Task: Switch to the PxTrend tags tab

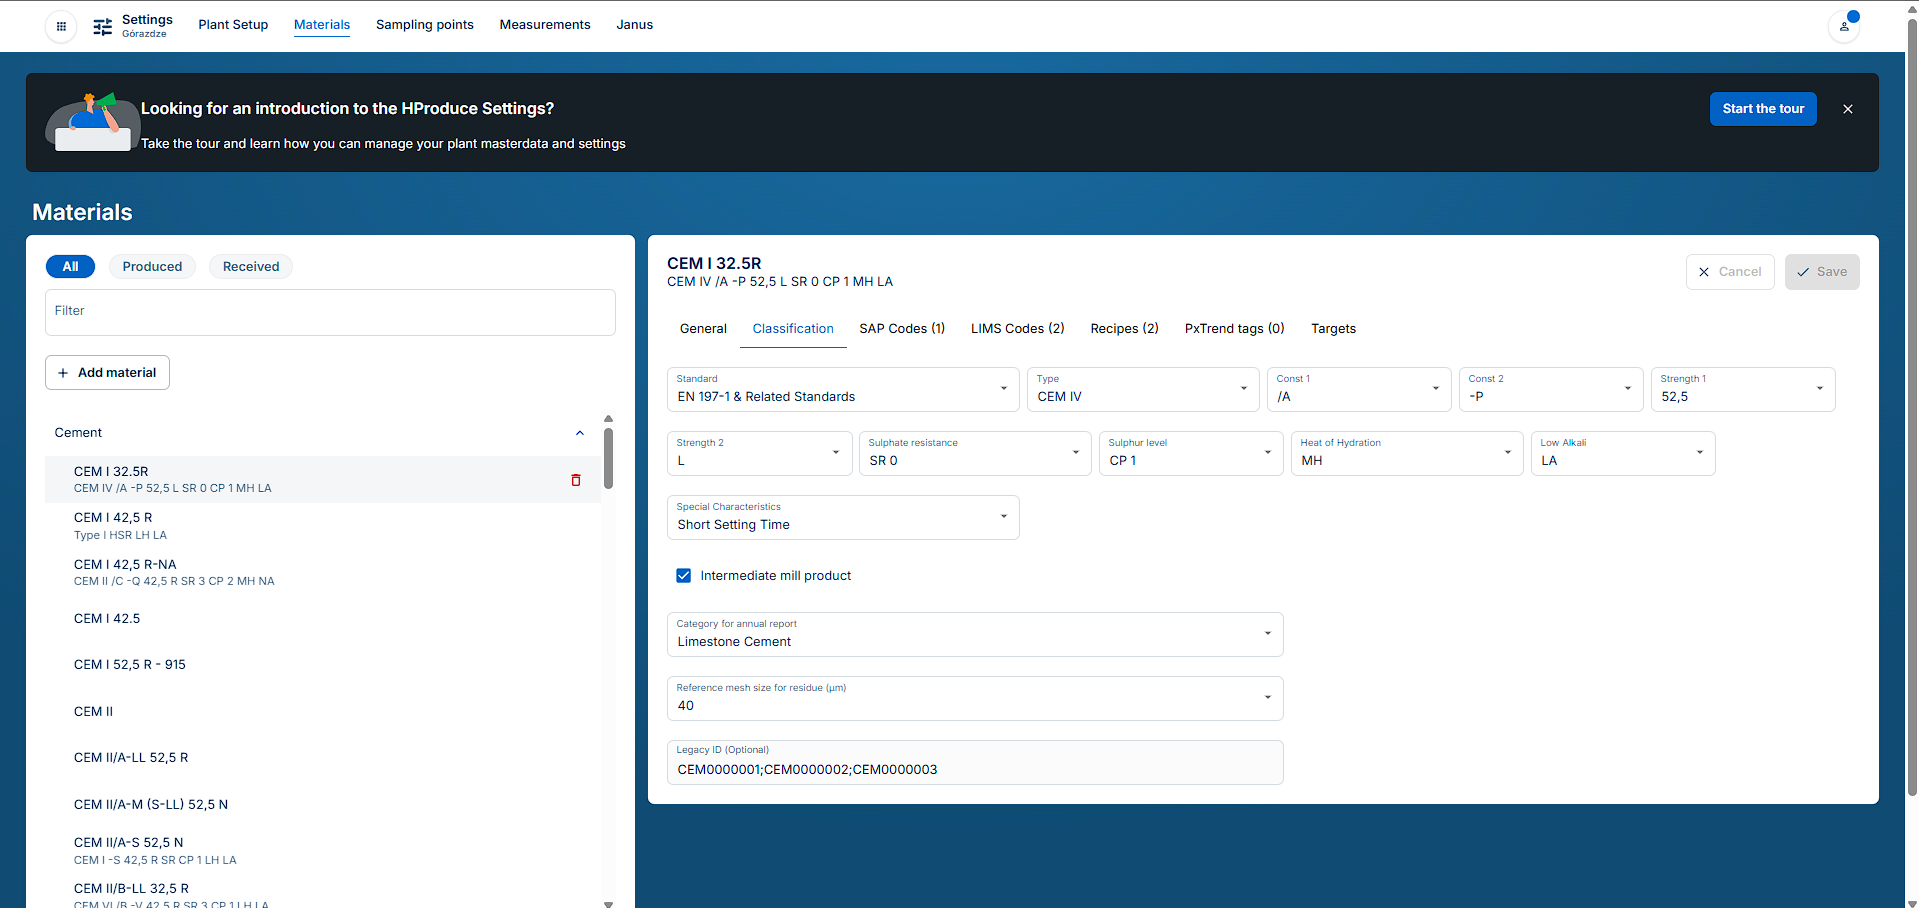Action: (1234, 329)
